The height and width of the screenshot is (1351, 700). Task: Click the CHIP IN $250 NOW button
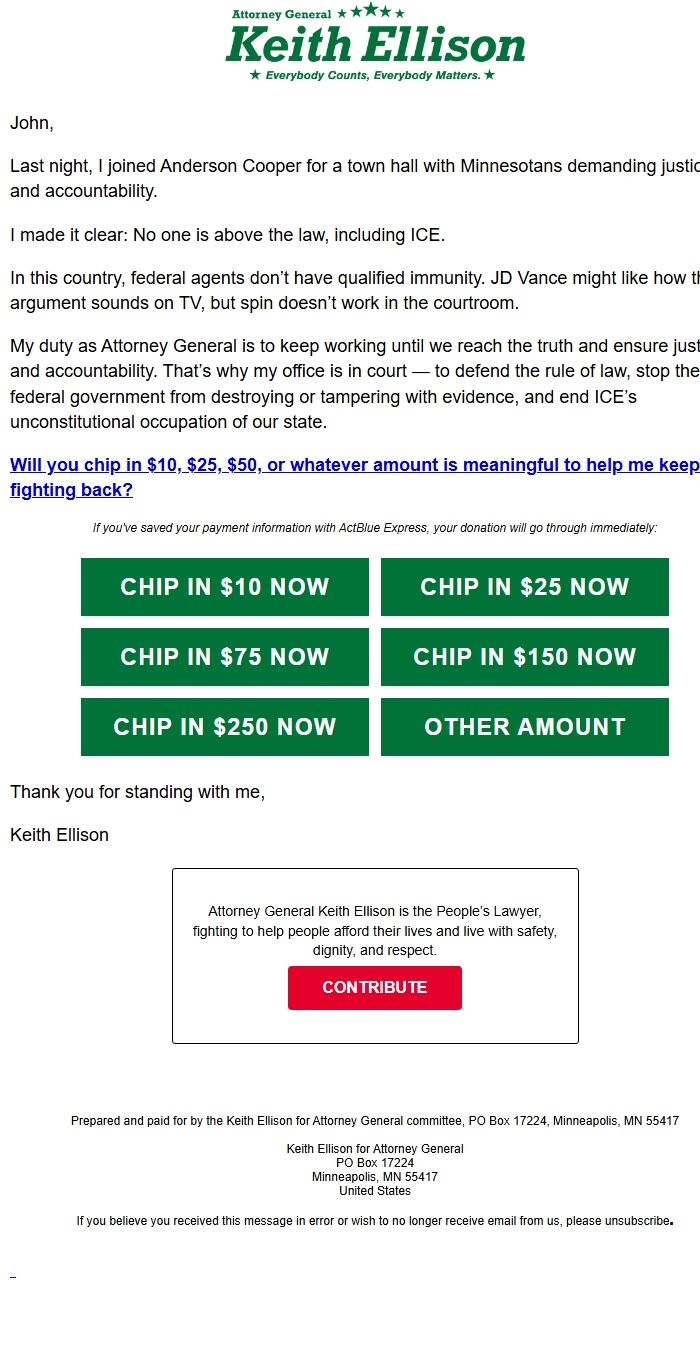(x=224, y=726)
